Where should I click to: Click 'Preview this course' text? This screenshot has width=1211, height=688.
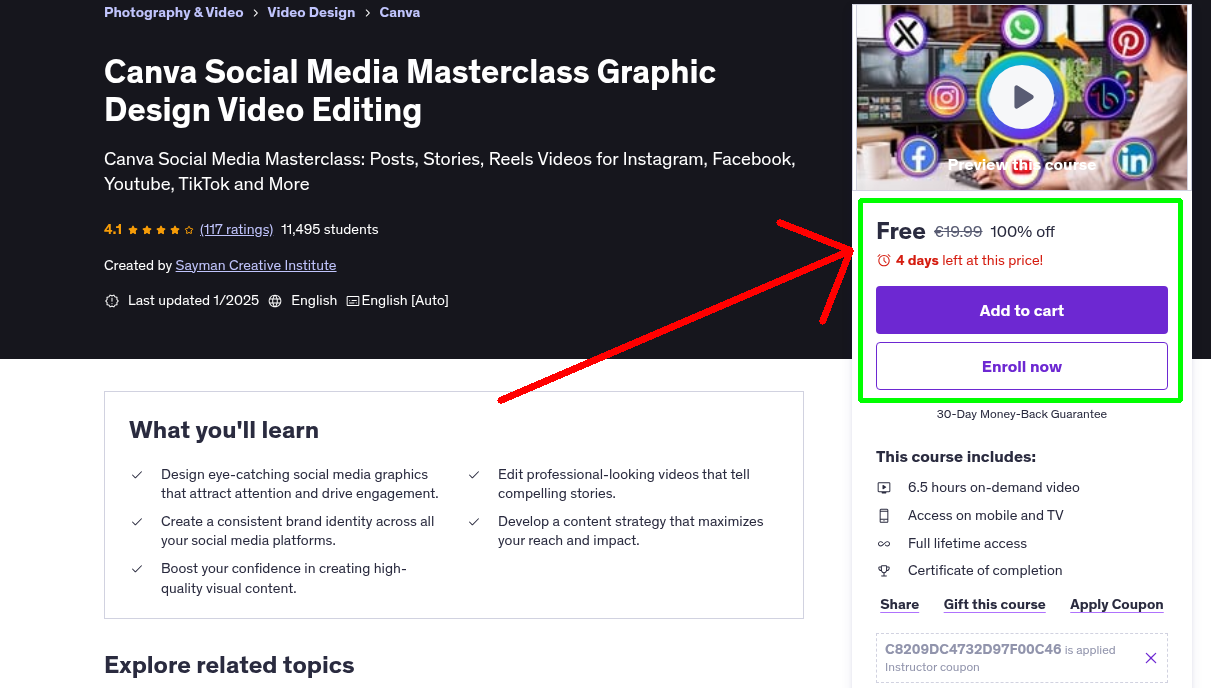tap(1022, 165)
